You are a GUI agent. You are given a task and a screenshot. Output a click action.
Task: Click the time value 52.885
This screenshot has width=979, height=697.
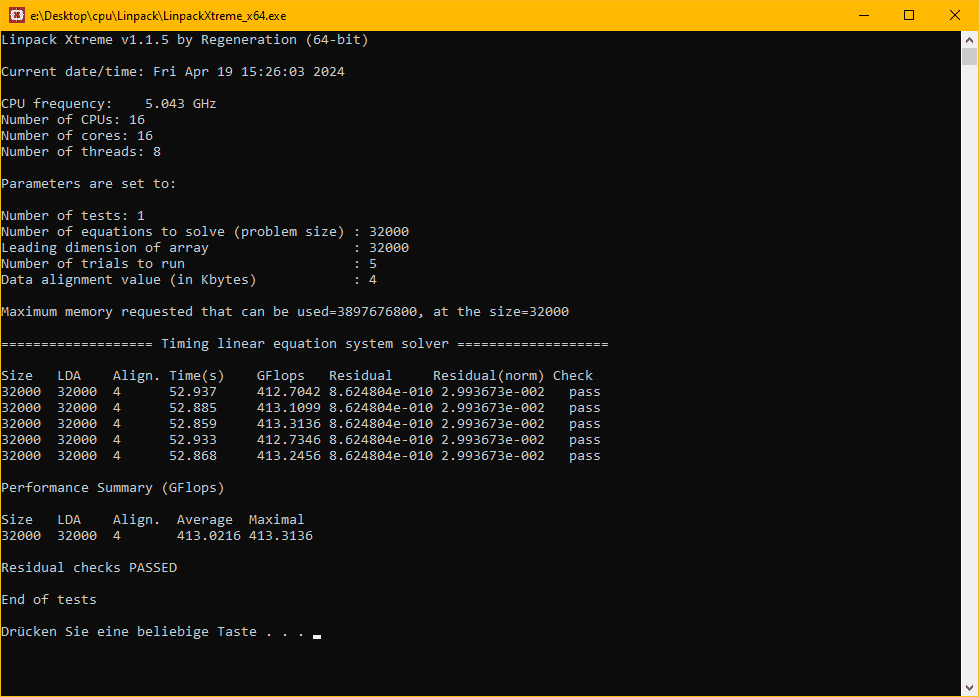pyautogui.click(x=193, y=408)
